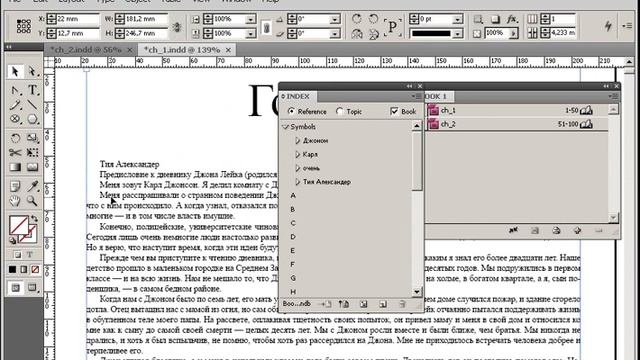Image resolution: width=640 pixels, height=360 pixels.
Task: Select the Pencil tool
Action: [15, 105]
